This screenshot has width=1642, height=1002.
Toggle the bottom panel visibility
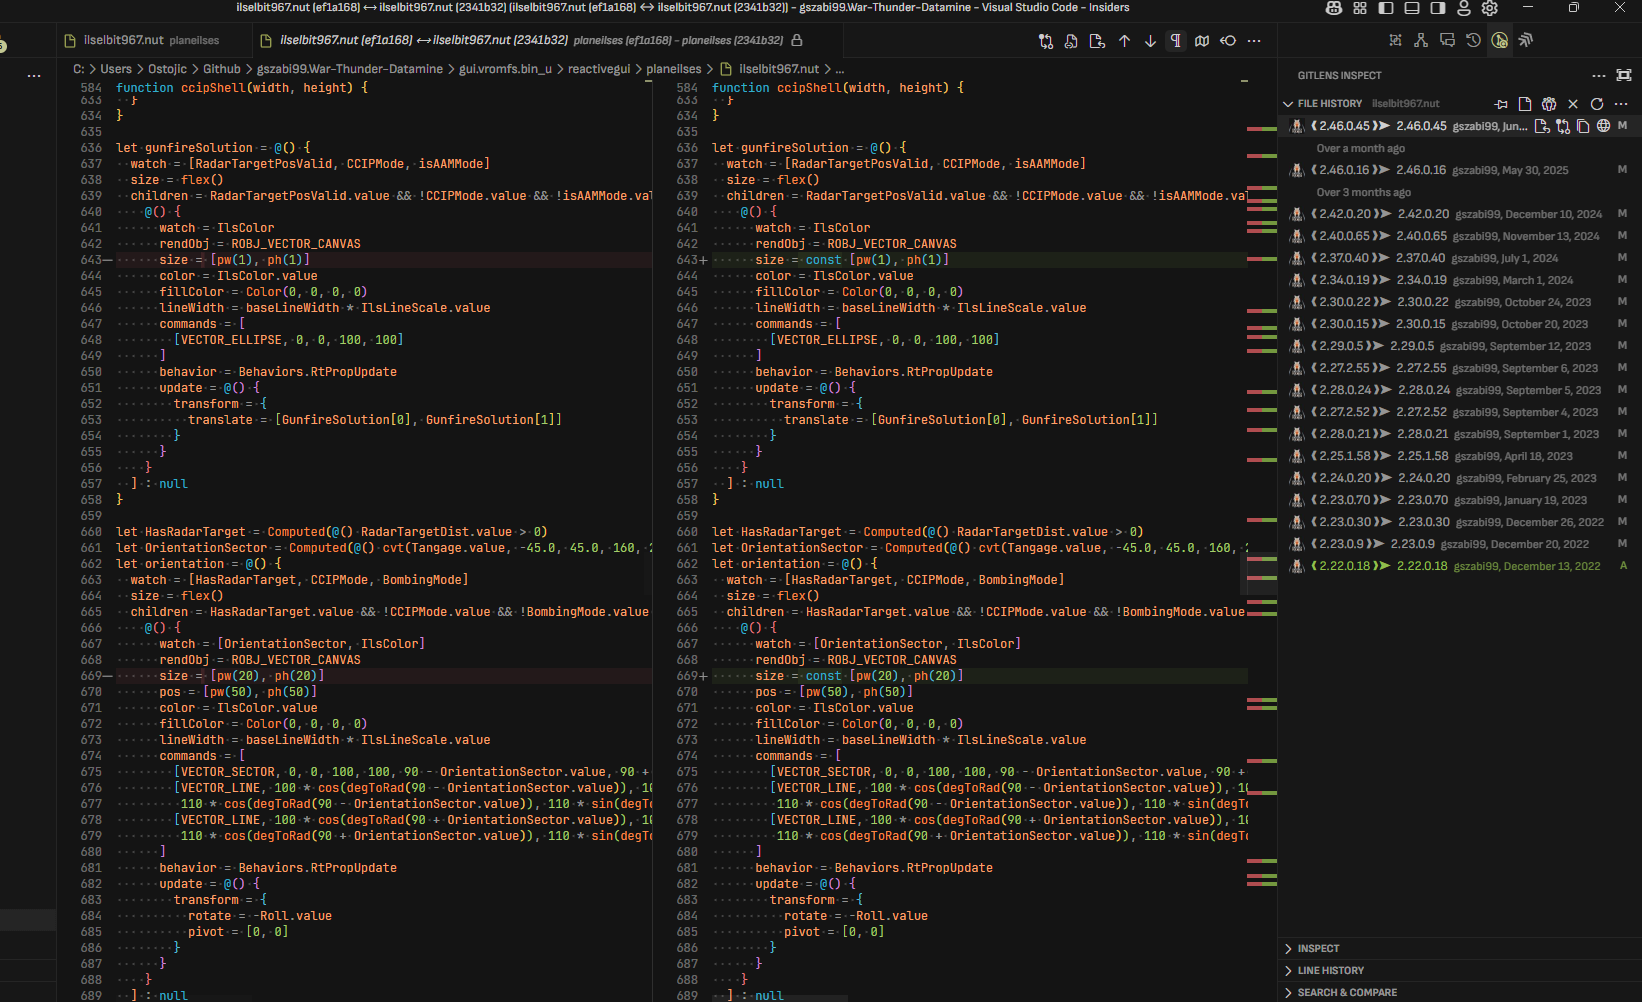1412,8
